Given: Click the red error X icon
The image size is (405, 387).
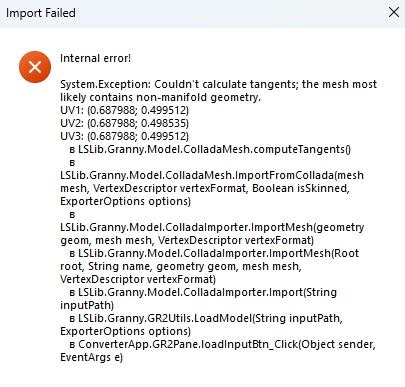Looking at the screenshot, I should click(35, 67).
